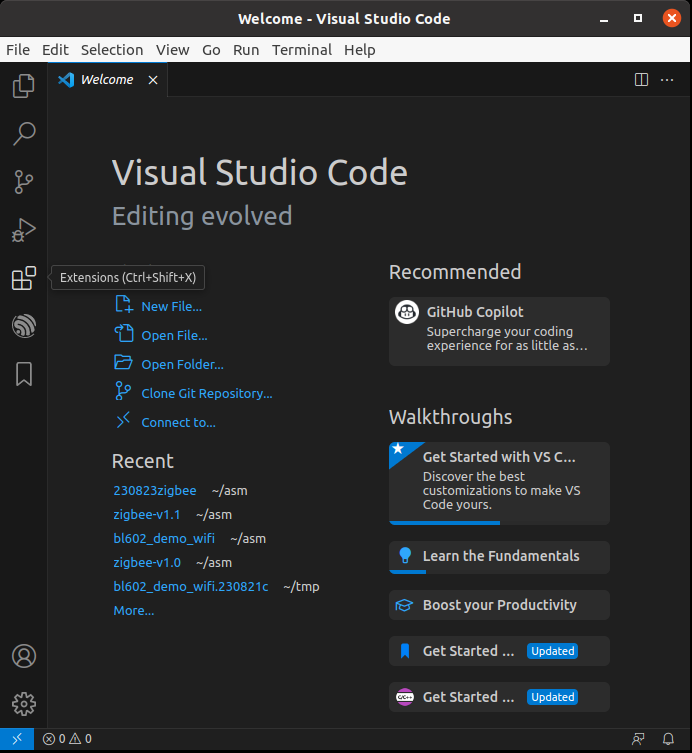Open the Run menu
This screenshot has width=692, height=753.
[246, 50]
